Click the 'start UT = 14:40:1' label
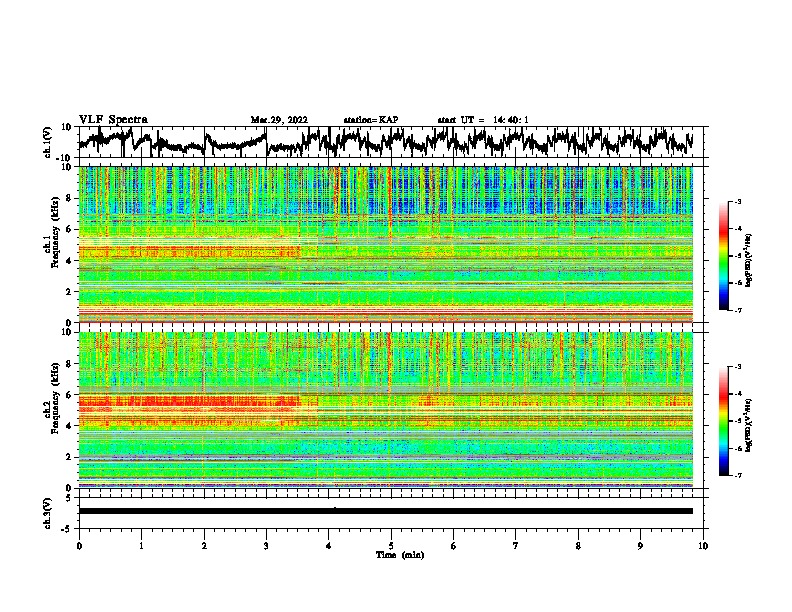The width and height of the screenshot is (792, 612). tap(483, 120)
